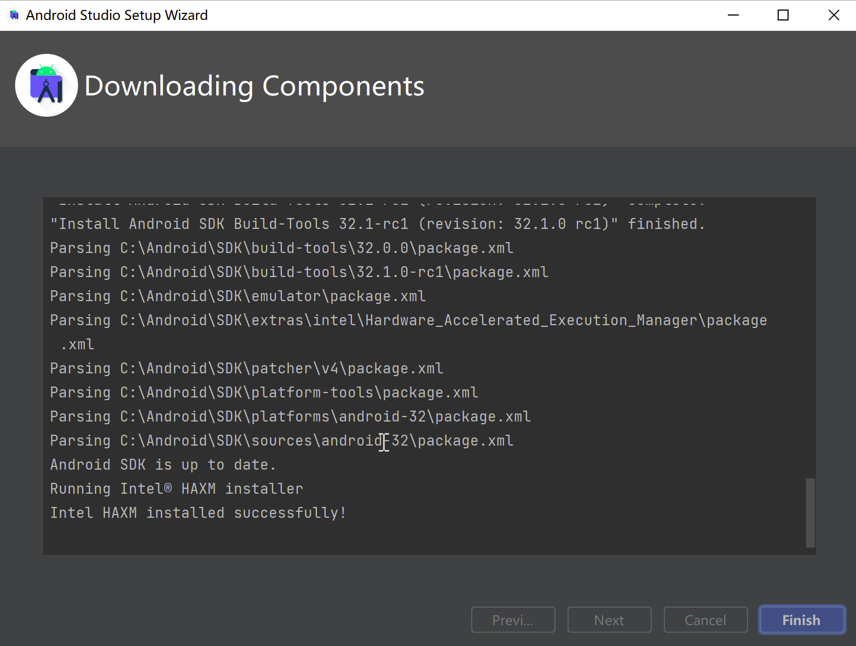Click the log scrollbar thumb
856x646 pixels.
click(x=810, y=512)
